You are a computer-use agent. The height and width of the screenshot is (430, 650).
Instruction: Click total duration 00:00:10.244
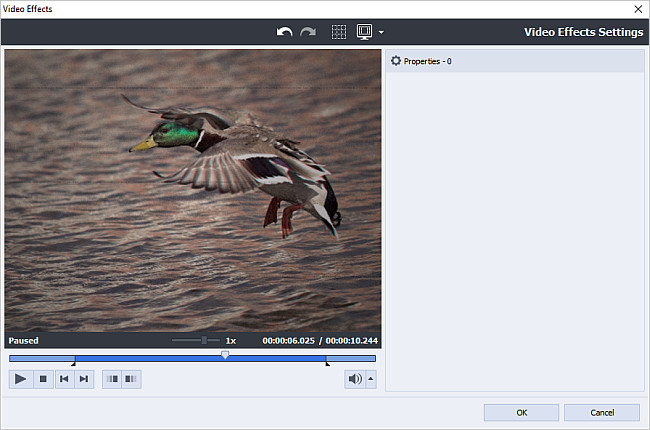(352, 340)
